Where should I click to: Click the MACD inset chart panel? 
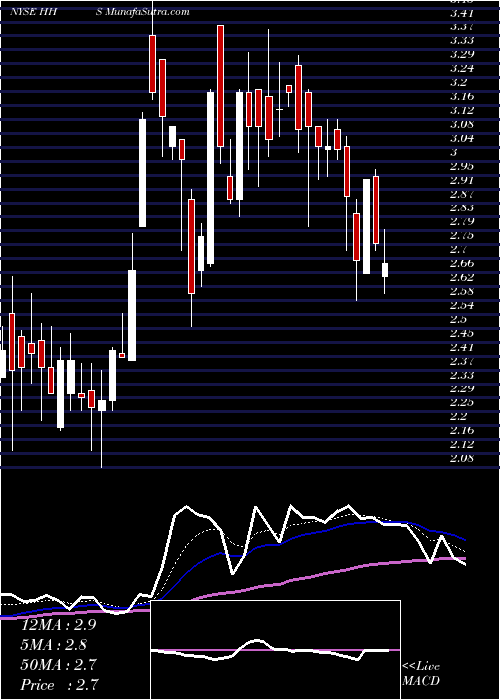coord(275,650)
